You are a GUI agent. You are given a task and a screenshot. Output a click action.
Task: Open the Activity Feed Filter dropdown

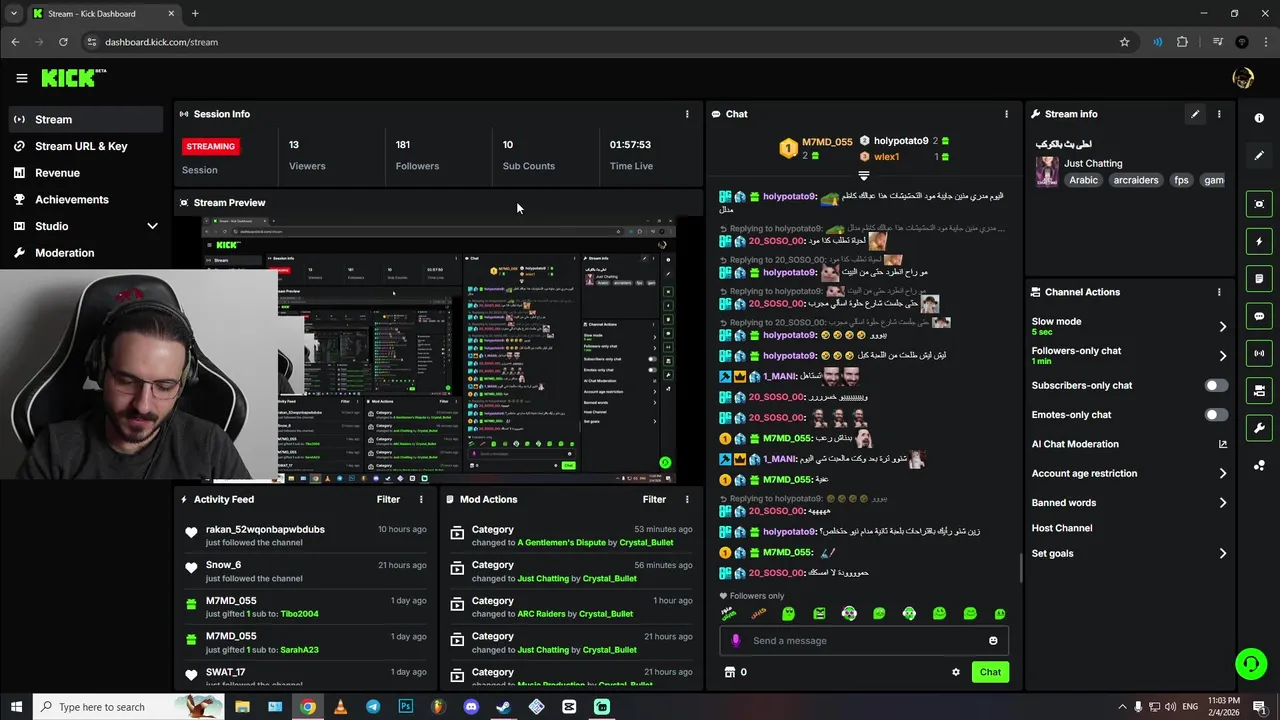(x=388, y=499)
